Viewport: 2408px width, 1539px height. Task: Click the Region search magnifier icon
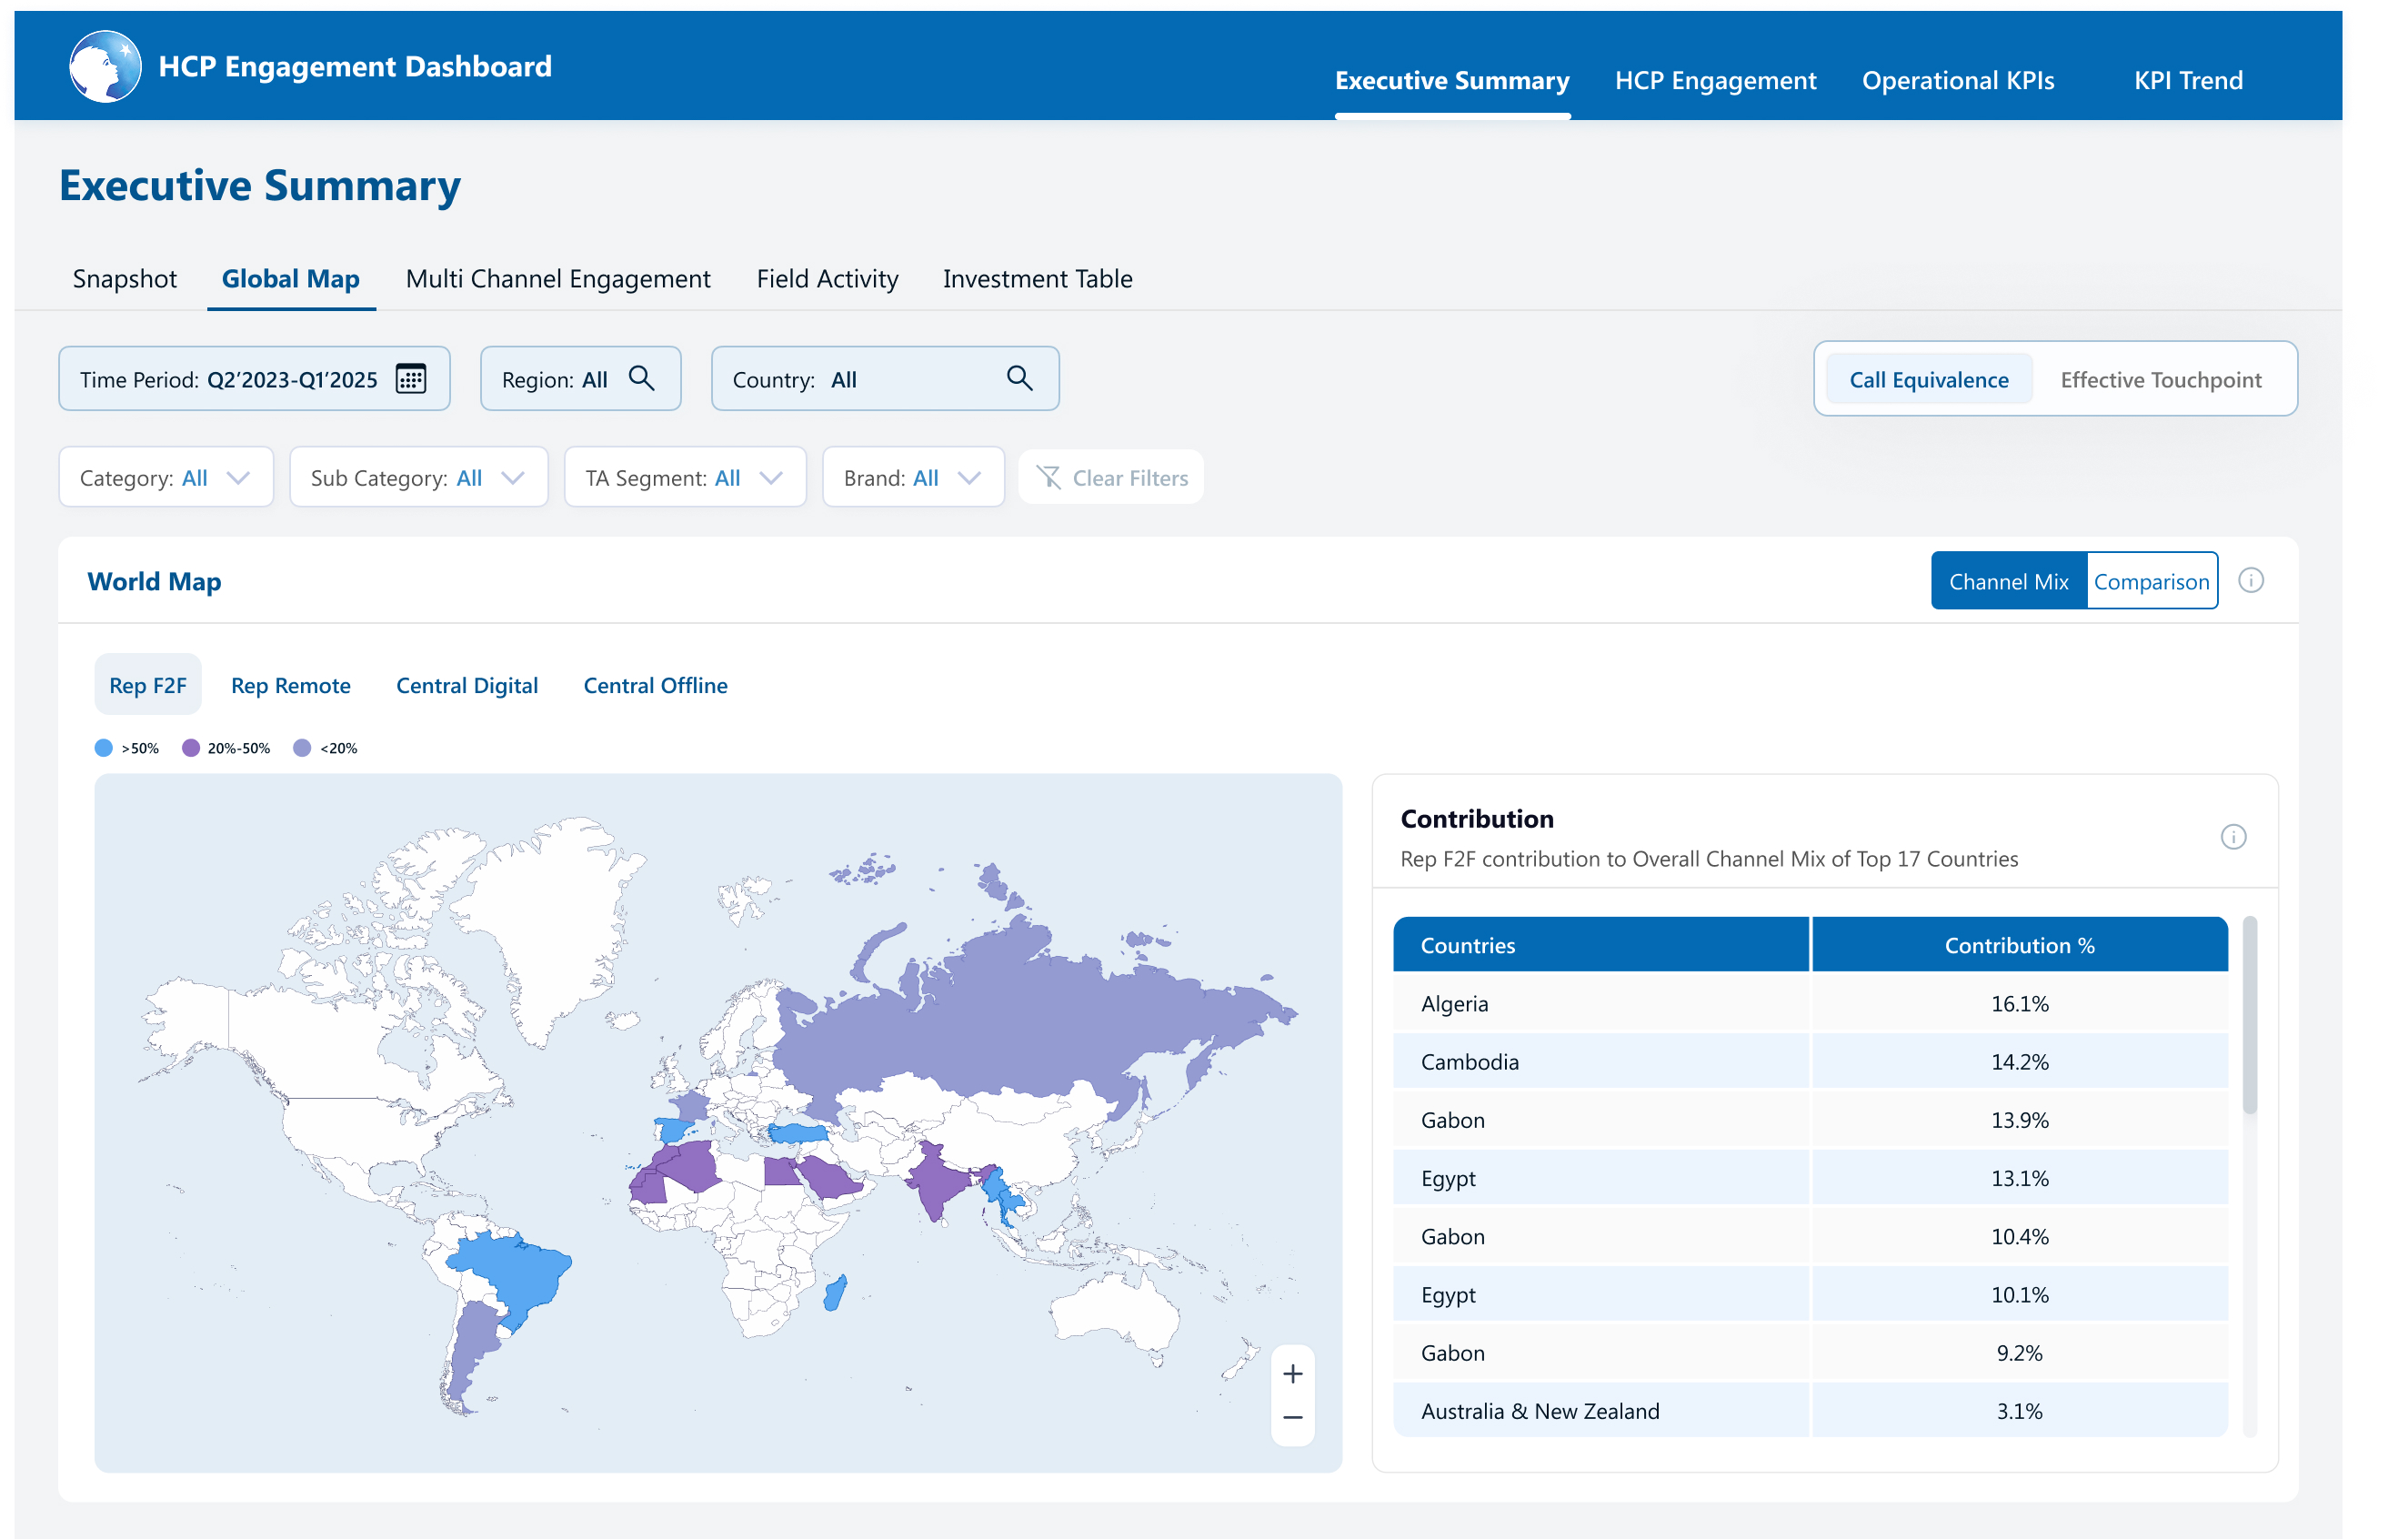click(641, 378)
